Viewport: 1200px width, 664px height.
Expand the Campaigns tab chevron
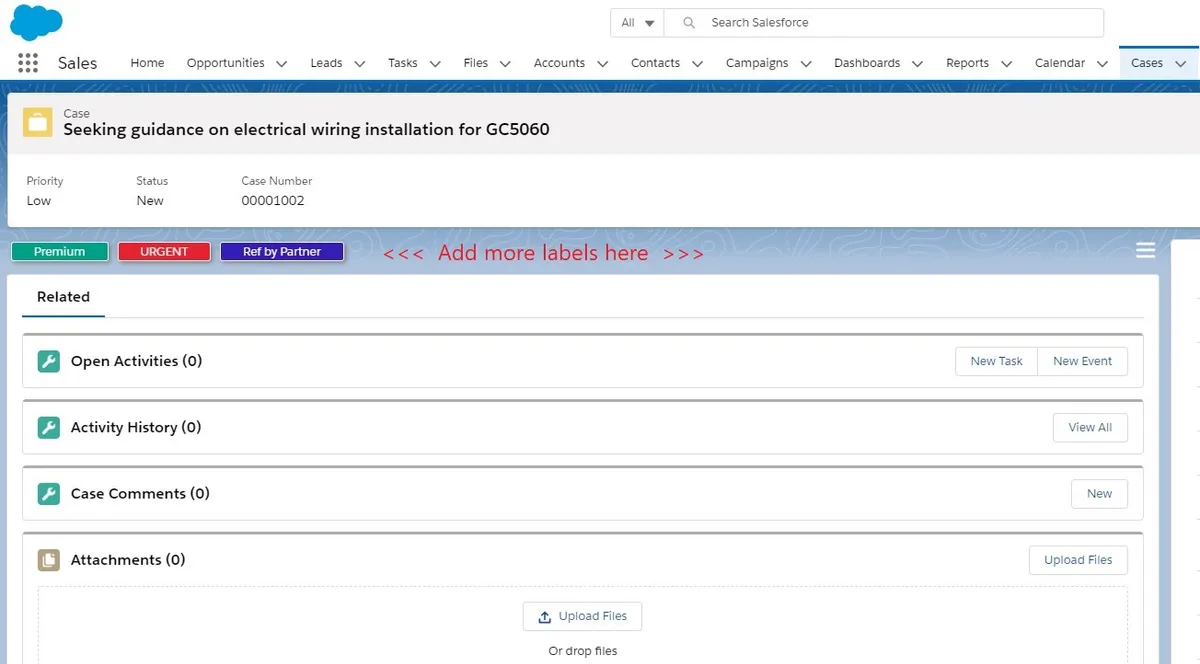[x=806, y=63]
